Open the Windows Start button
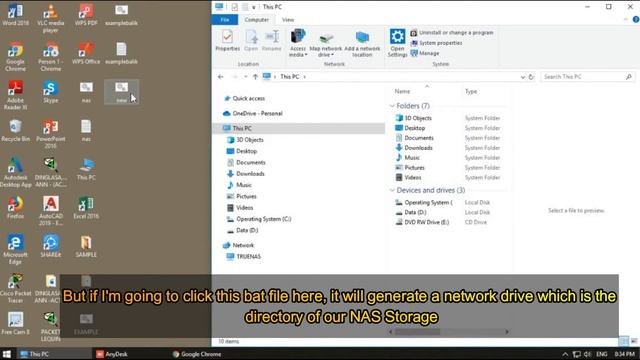This screenshot has width=640, height=360. pyautogui.click(x=7, y=354)
